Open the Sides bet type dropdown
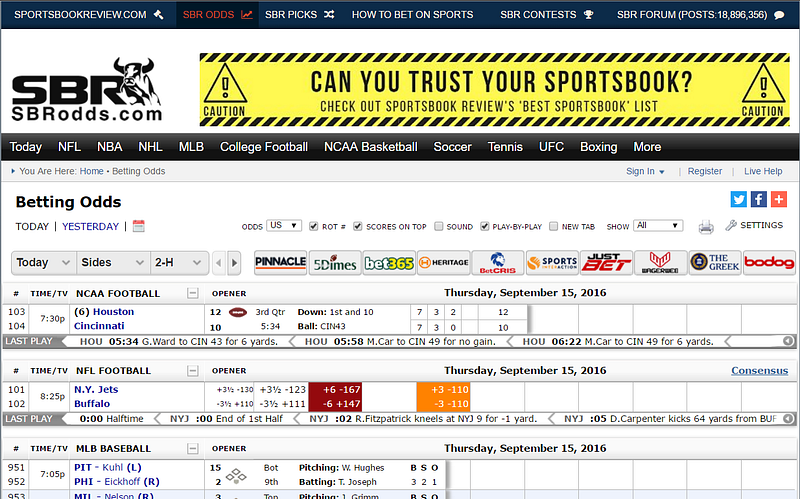The height and width of the screenshot is (499, 800). 113,263
